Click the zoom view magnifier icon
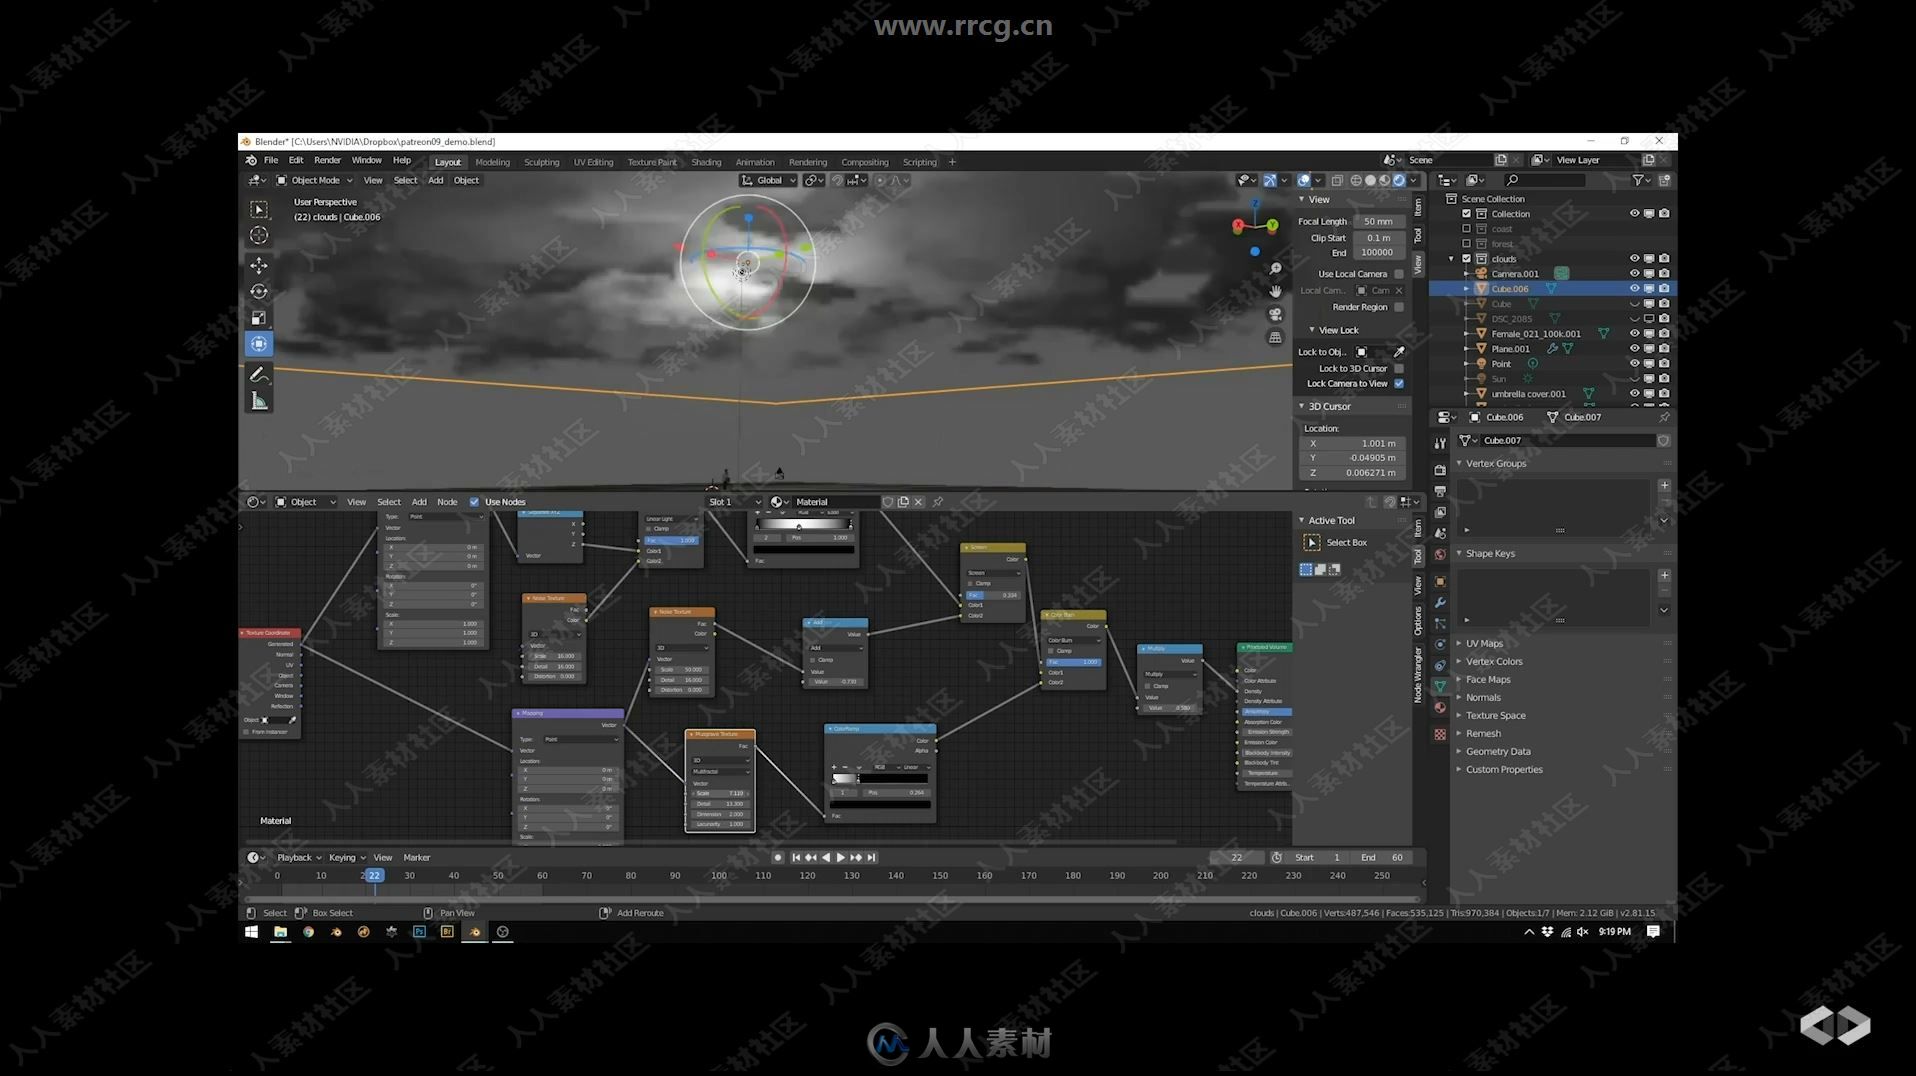This screenshot has height=1076, width=1916. point(1275,269)
